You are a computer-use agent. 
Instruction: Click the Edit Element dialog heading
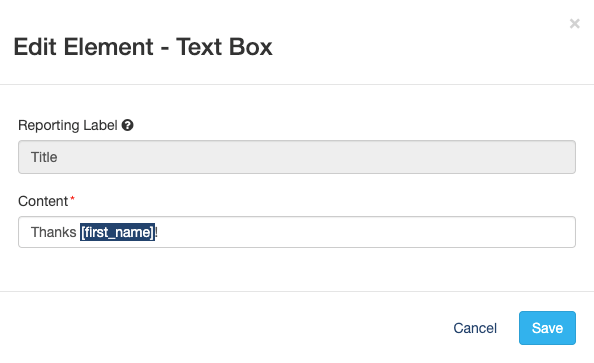coord(143,47)
